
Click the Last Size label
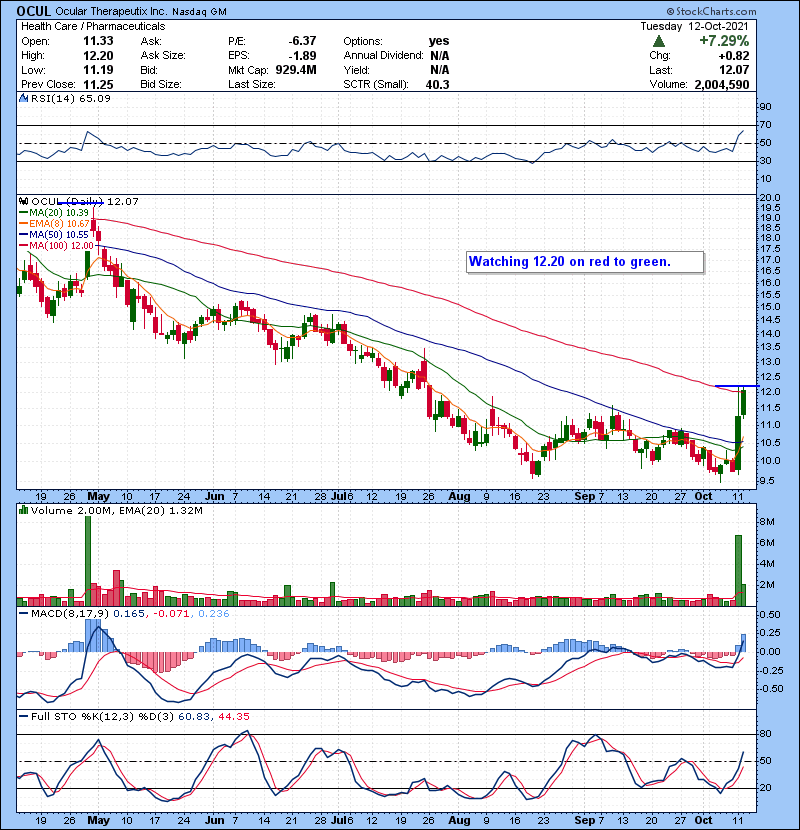pyautogui.click(x=252, y=84)
